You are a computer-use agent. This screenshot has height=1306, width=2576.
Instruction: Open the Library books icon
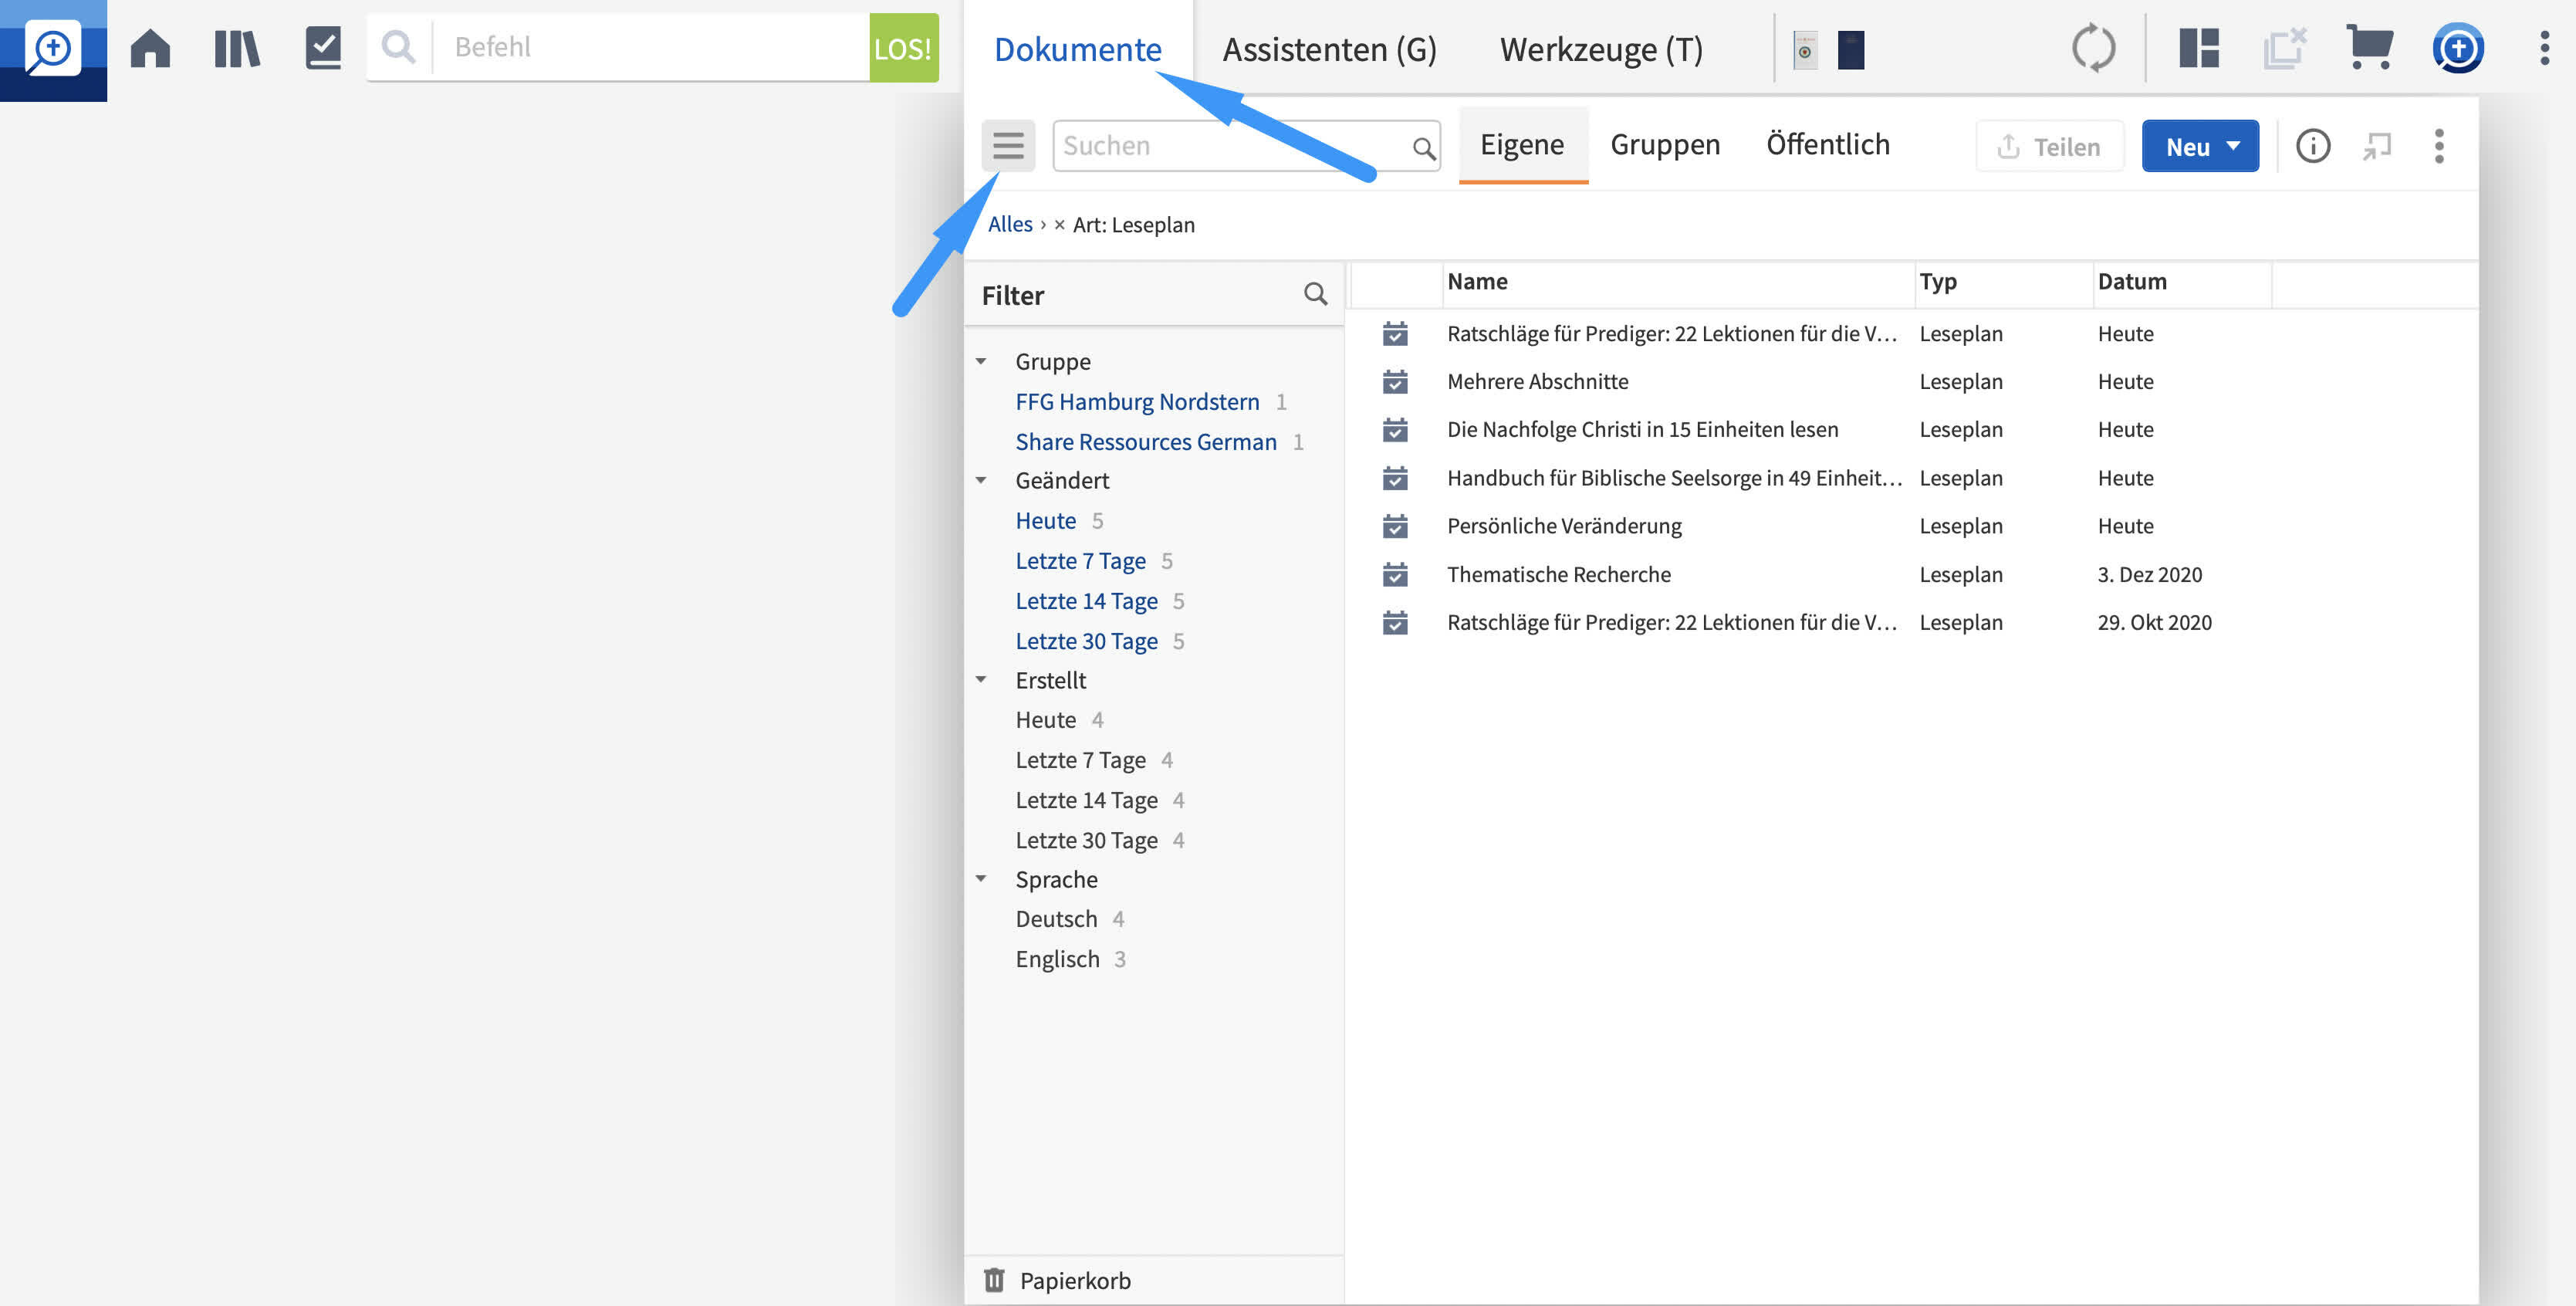pyautogui.click(x=237, y=48)
